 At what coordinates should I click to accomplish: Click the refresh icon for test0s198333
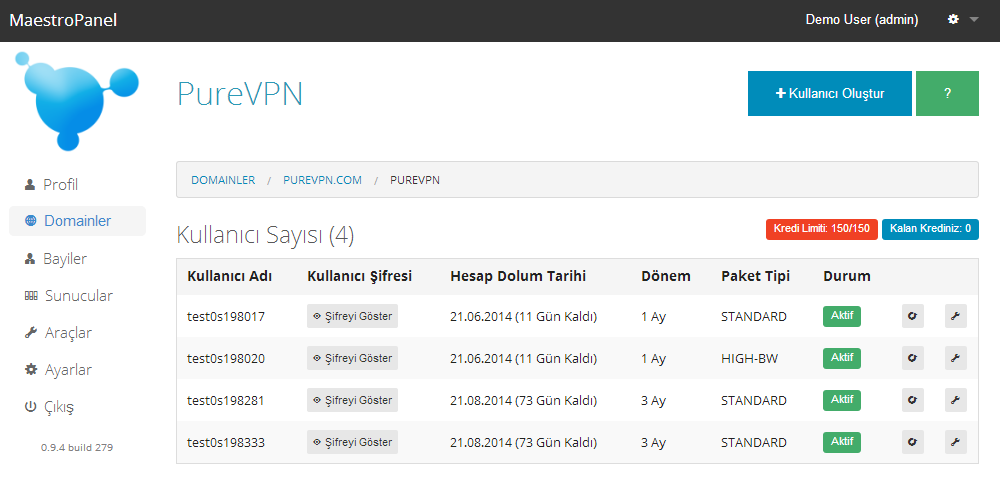pyautogui.click(x=913, y=442)
